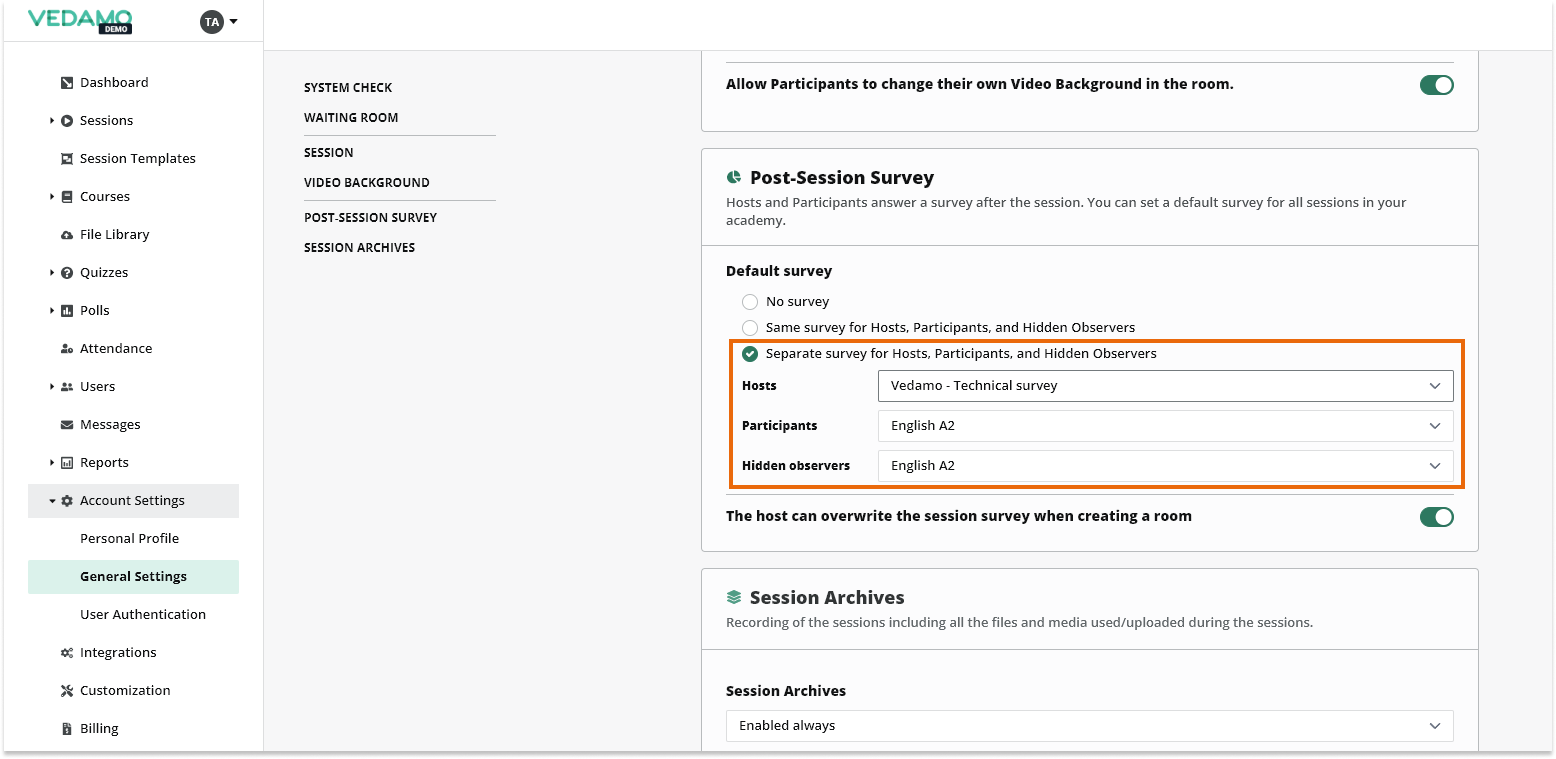Click the Integrations gears icon
Image resolution: width=1556 pixels, height=759 pixels.
click(67, 653)
